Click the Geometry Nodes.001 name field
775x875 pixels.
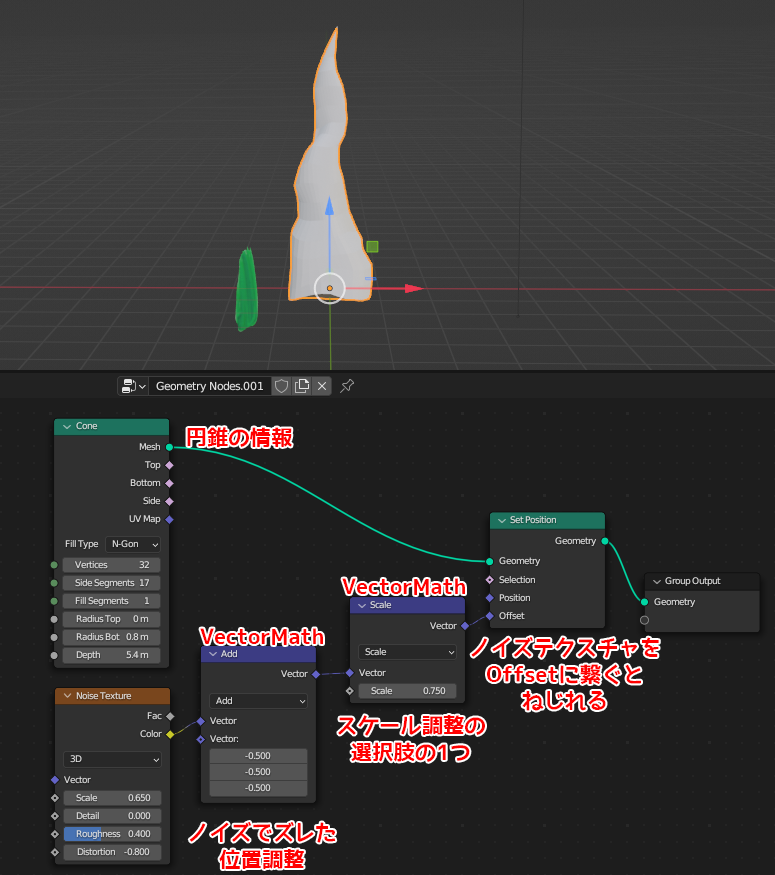tap(209, 386)
